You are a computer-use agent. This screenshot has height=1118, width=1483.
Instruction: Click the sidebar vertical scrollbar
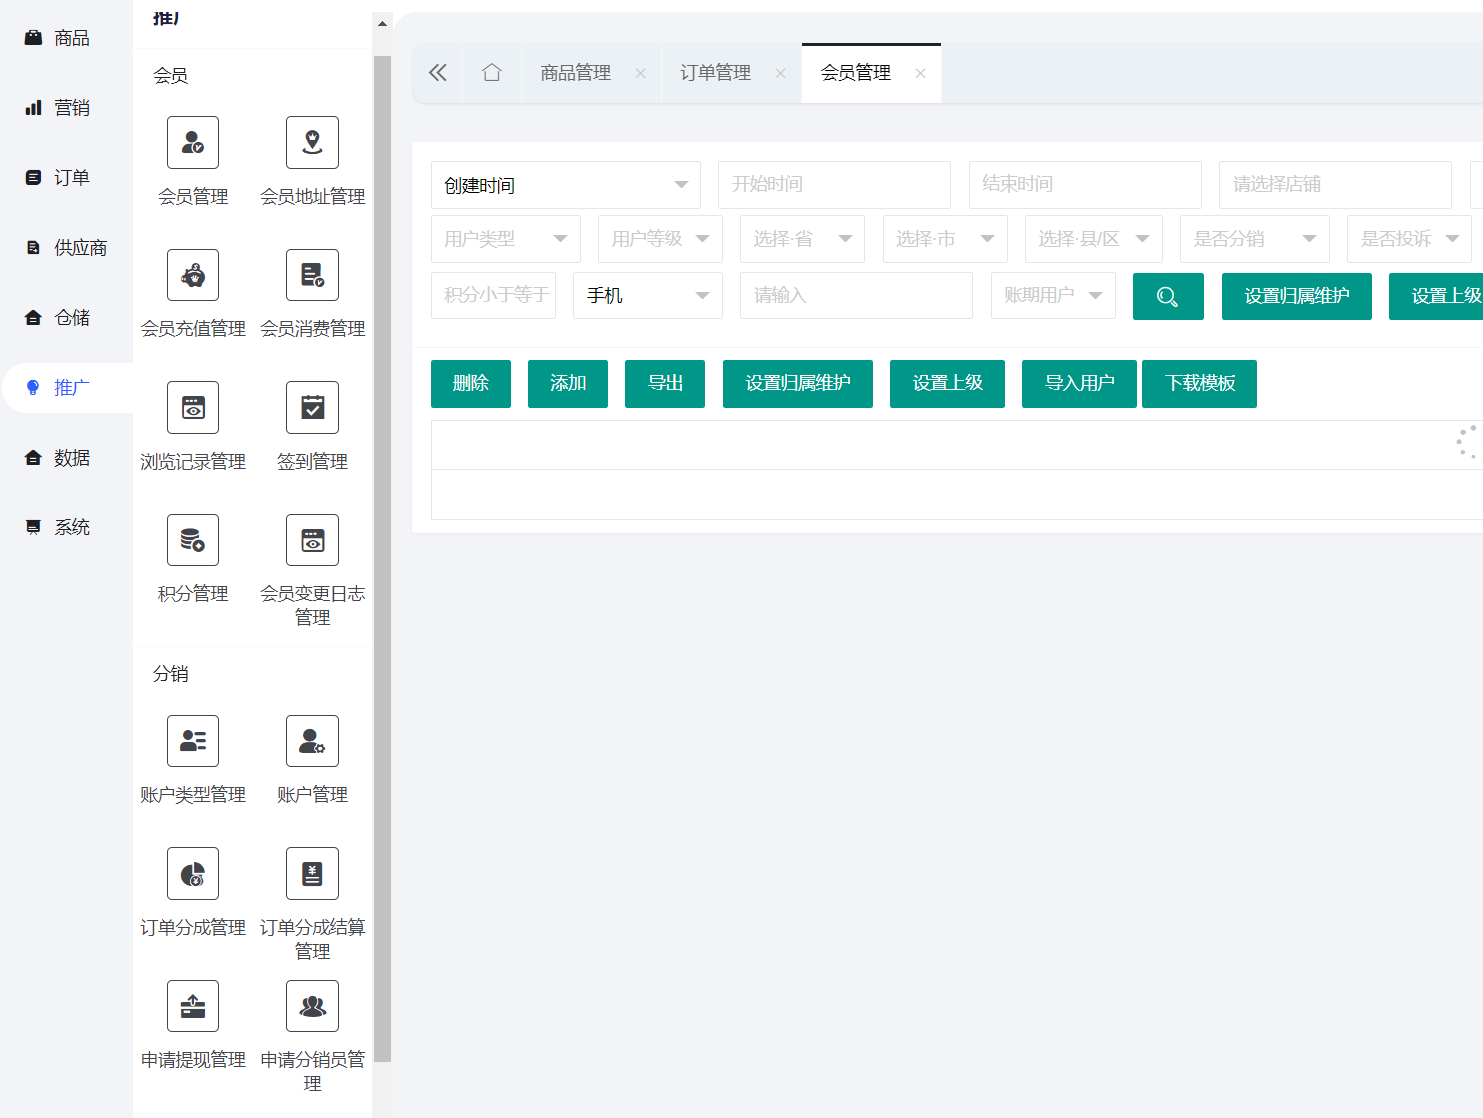[x=382, y=558]
